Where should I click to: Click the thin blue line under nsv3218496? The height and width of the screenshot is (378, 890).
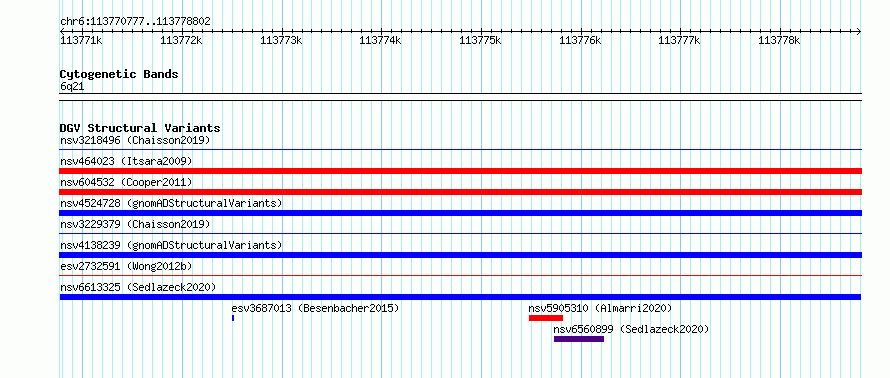click(460, 150)
